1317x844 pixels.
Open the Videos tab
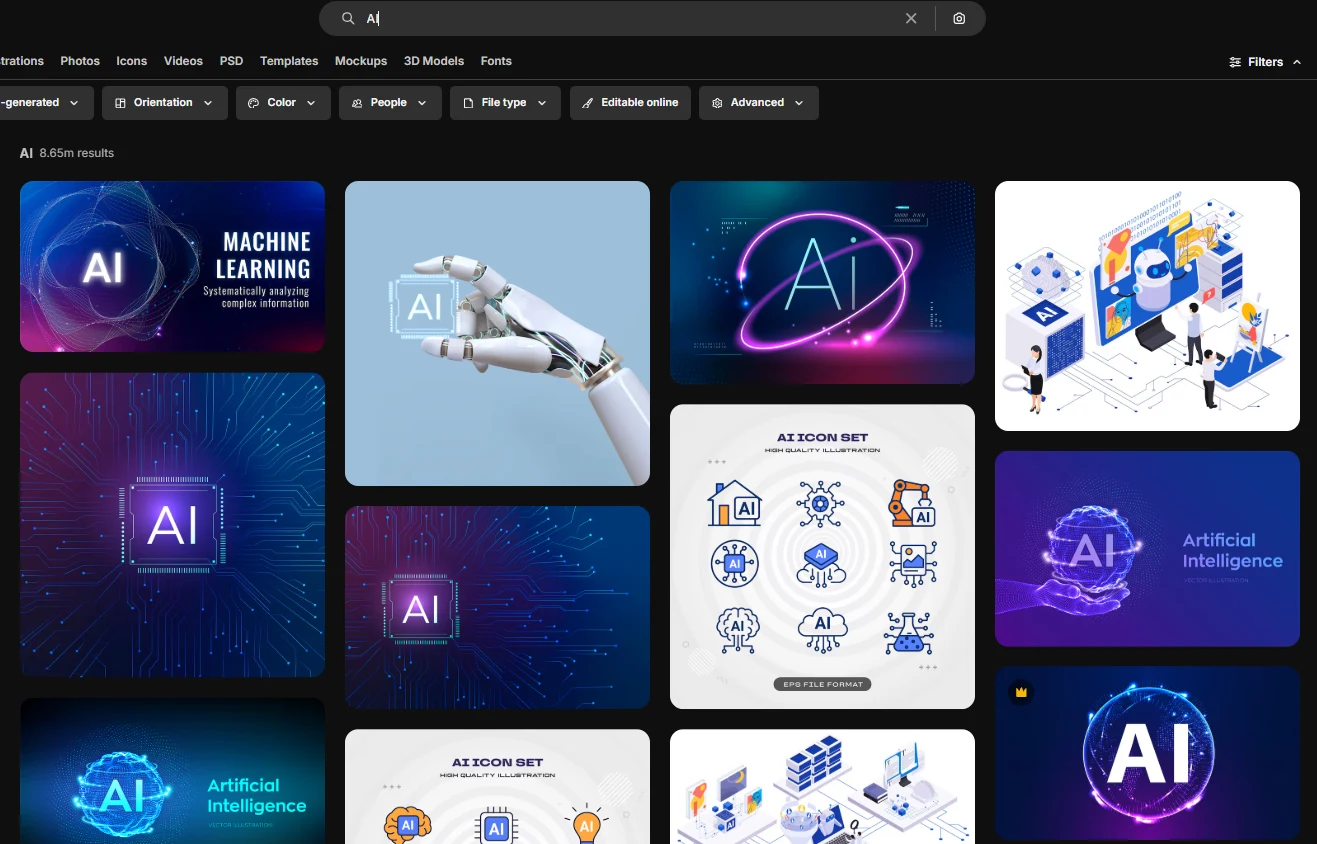click(x=183, y=61)
